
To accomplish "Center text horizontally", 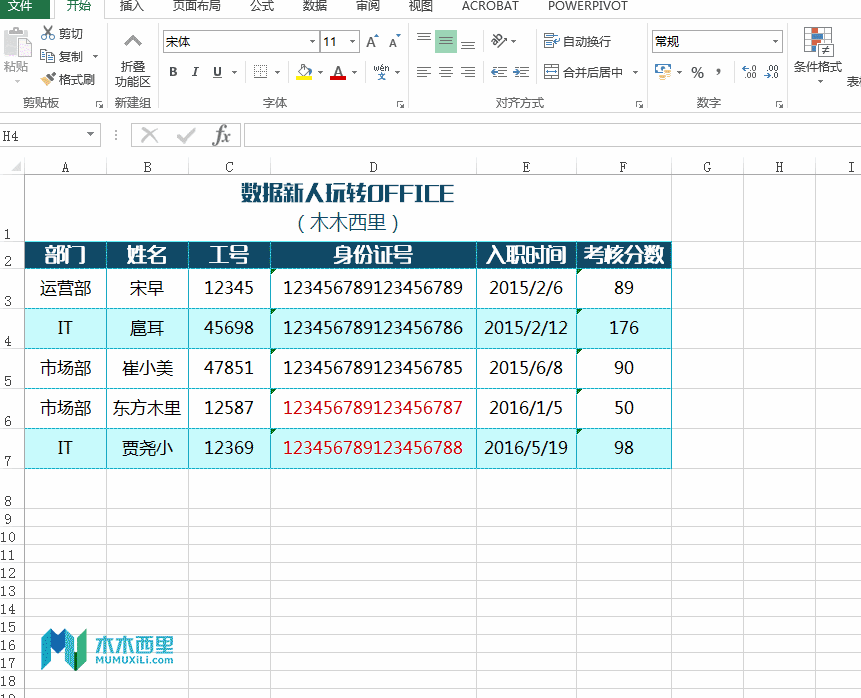I will [446, 72].
